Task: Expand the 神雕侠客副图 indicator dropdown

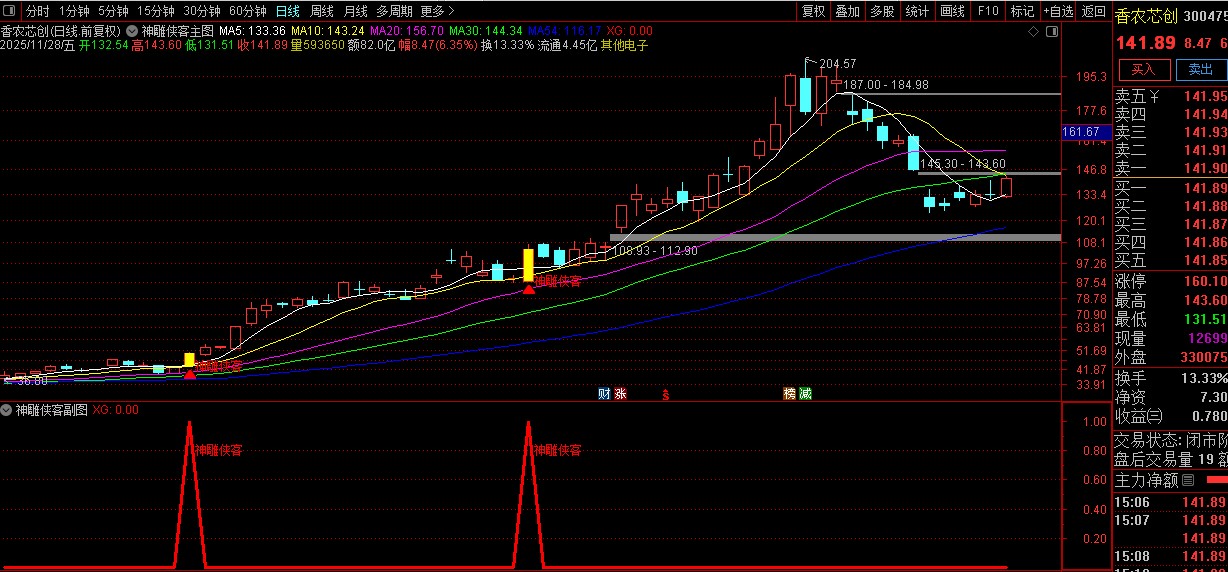Action: click(7, 410)
